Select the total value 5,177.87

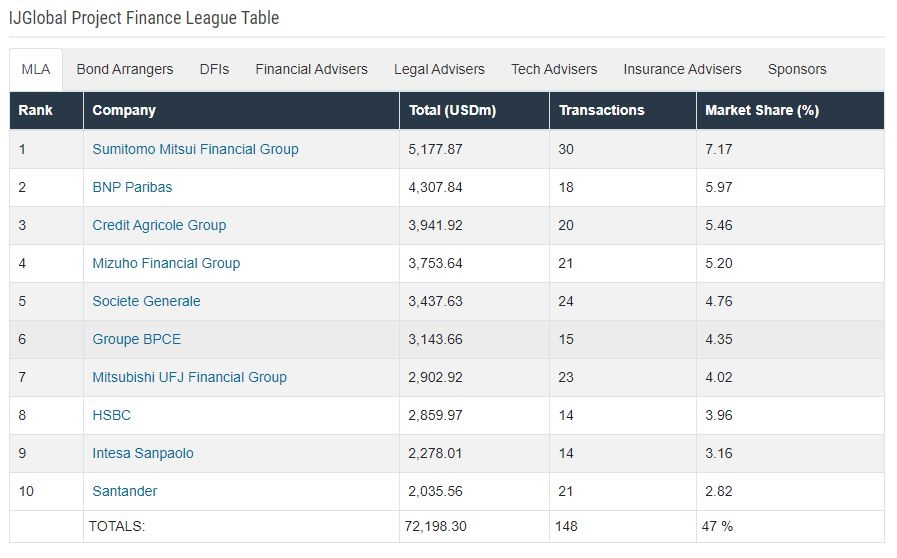(435, 149)
